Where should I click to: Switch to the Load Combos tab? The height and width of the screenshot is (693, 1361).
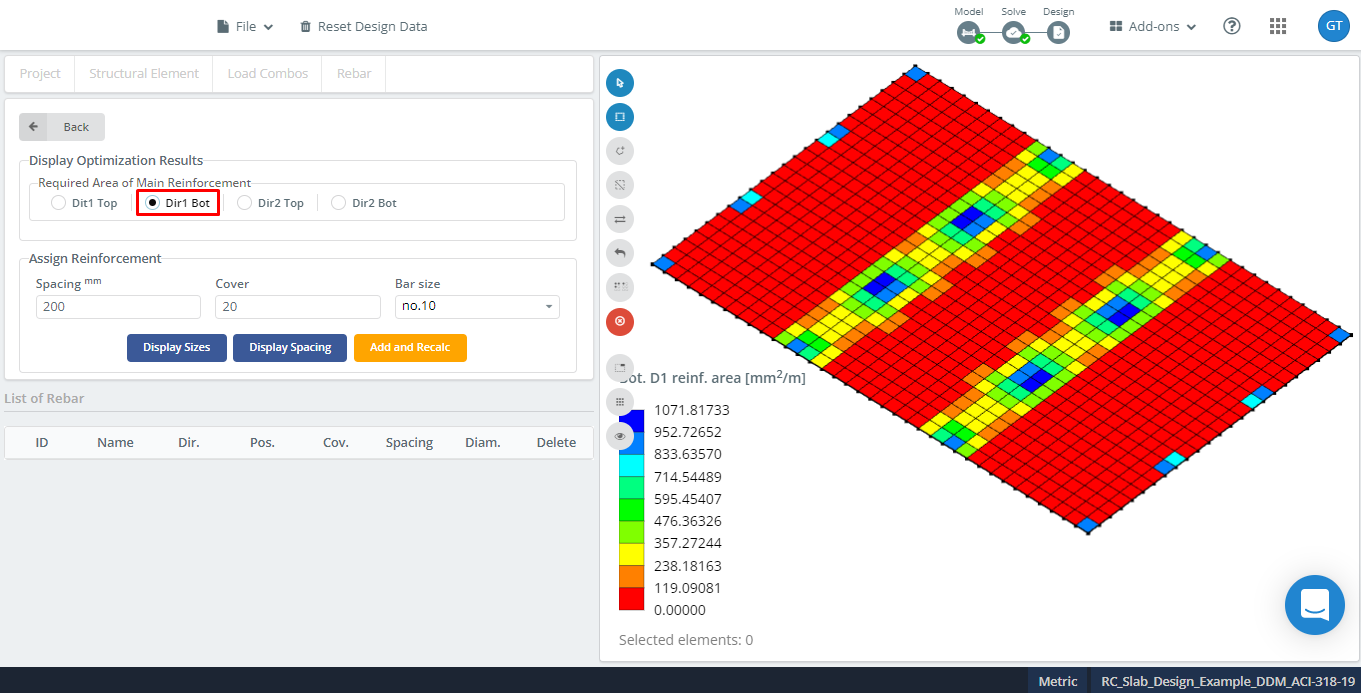pyautogui.click(x=266, y=73)
